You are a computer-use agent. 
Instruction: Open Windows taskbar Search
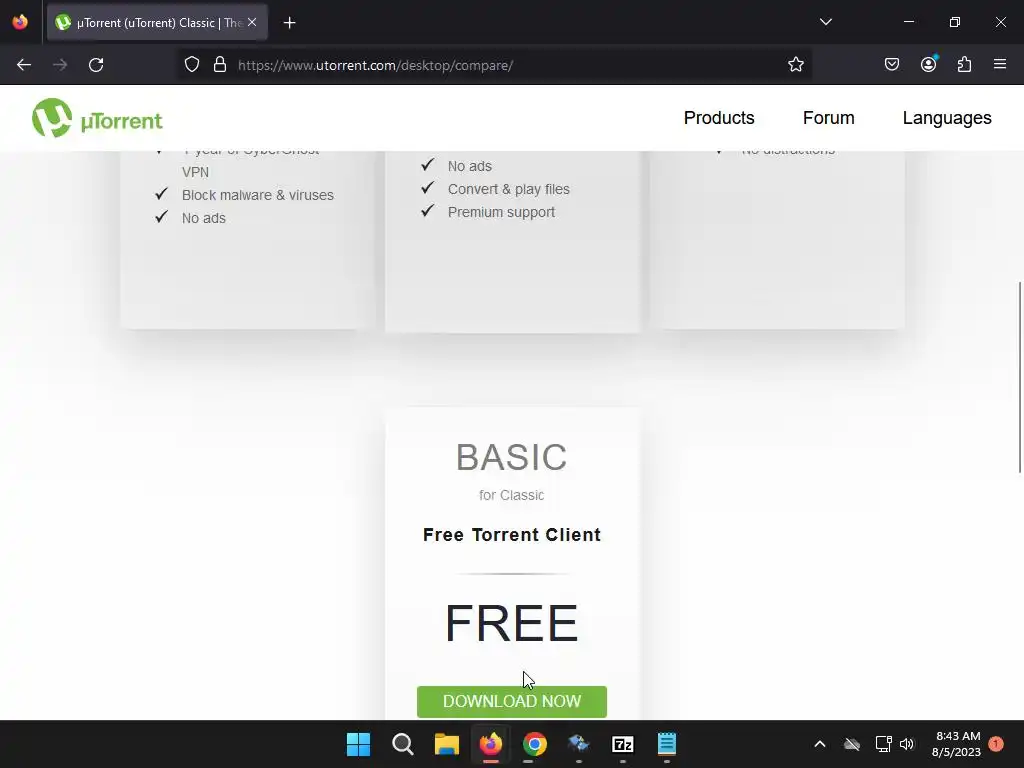pos(402,744)
